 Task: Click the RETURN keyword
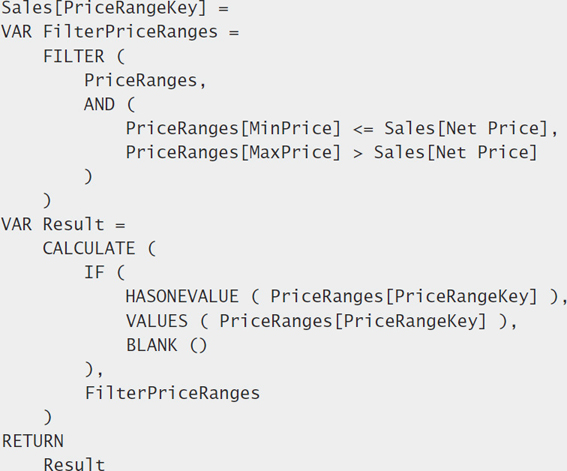click(33, 441)
